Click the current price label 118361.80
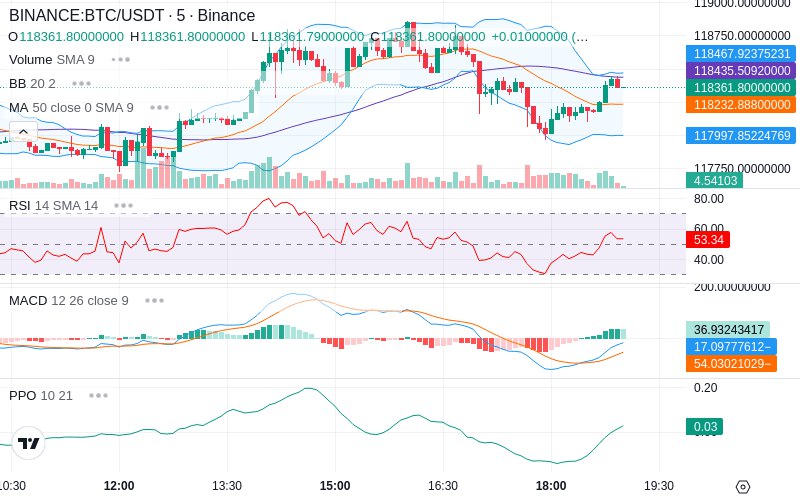Screen dimensions: 800x500 (741, 88)
